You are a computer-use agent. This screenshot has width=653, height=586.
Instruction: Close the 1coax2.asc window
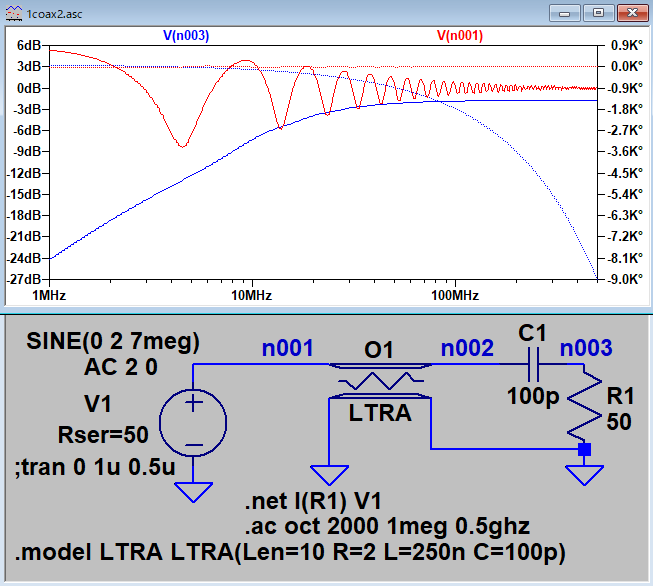click(x=632, y=13)
